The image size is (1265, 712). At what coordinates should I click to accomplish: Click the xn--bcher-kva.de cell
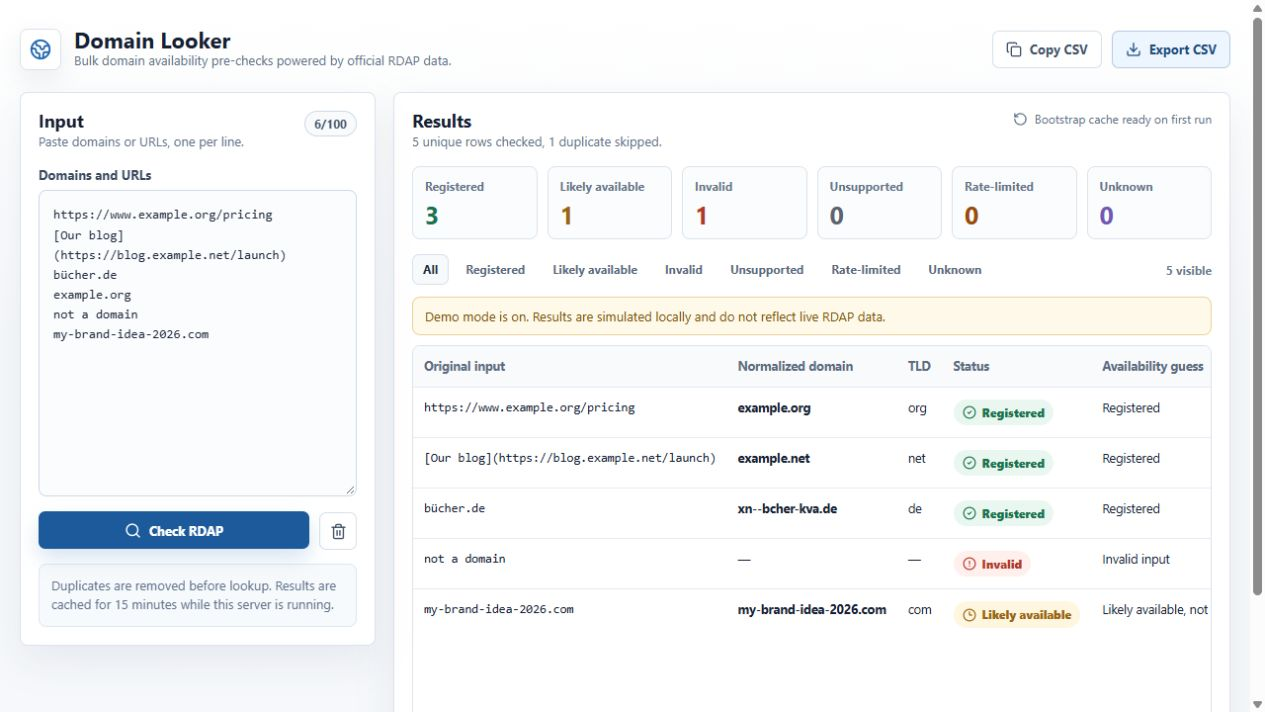pos(787,509)
